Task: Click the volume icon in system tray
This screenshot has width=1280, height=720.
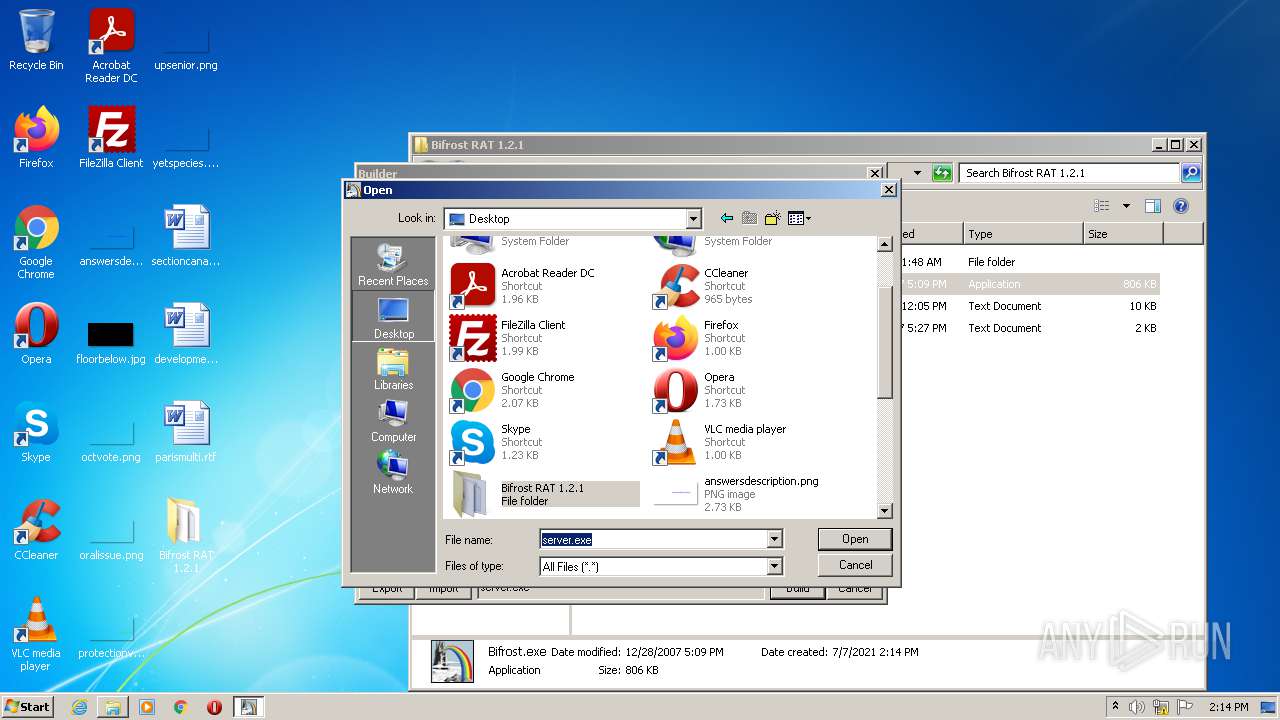Action: coord(1137,706)
